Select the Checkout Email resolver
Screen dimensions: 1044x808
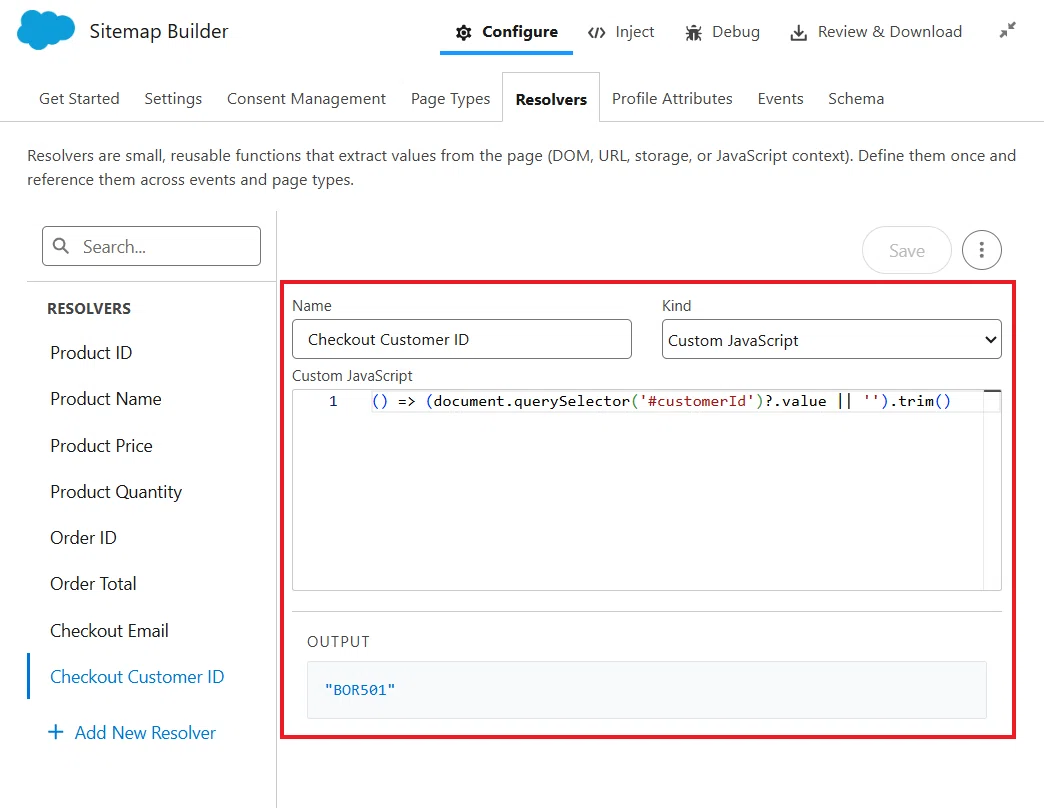tap(109, 630)
